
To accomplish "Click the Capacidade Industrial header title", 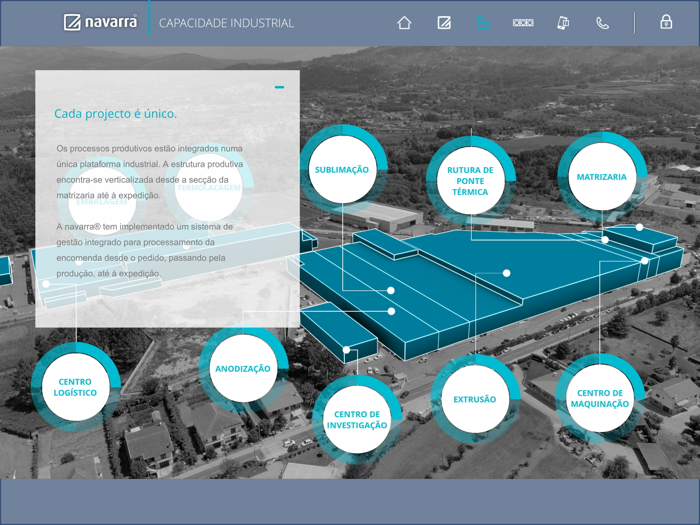I will (x=226, y=23).
